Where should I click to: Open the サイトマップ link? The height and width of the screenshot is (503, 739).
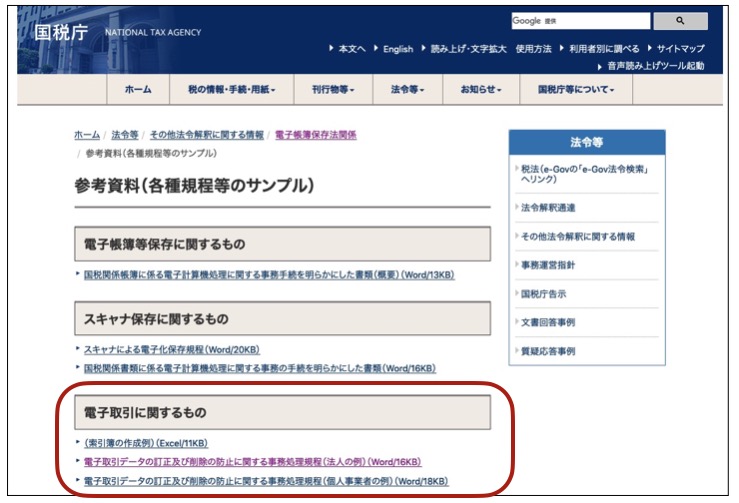(x=680, y=49)
